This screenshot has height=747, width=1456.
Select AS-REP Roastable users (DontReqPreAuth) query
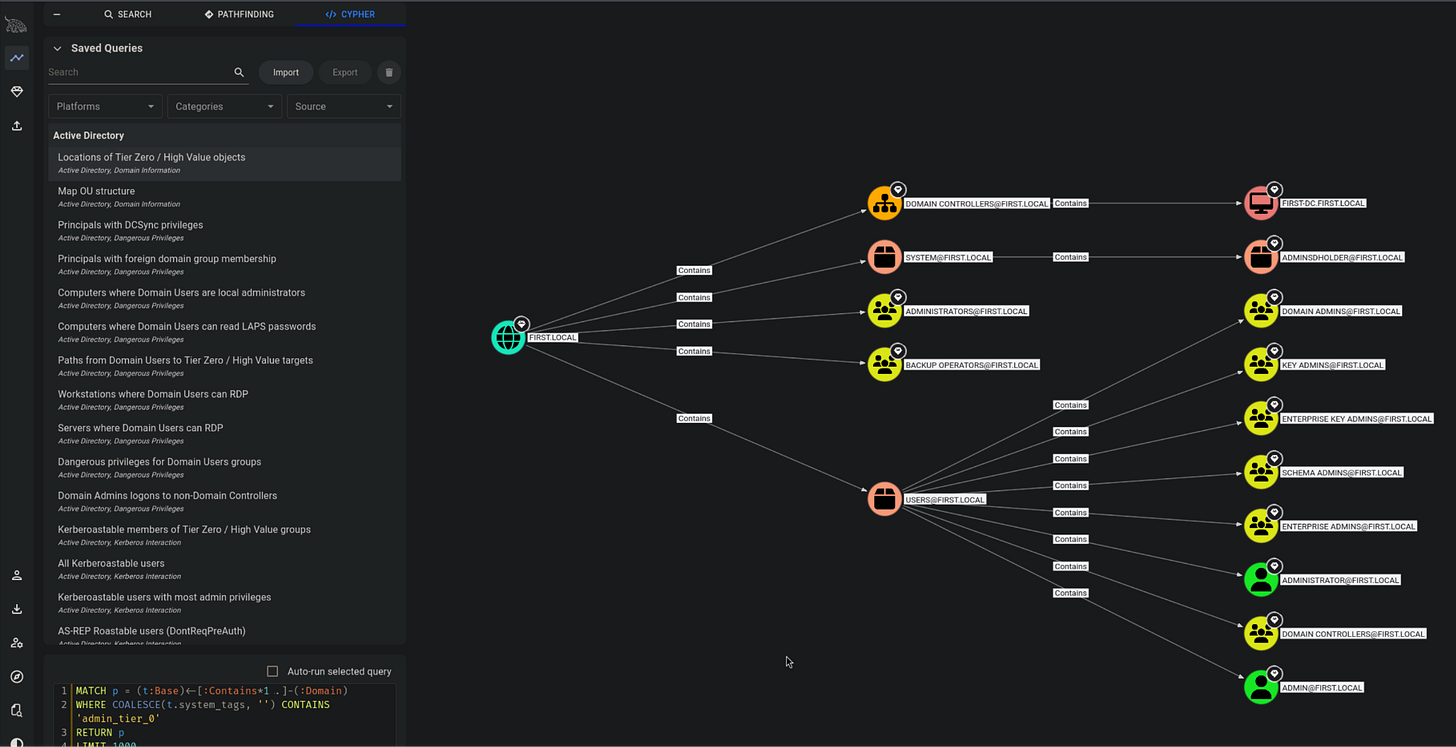(x=224, y=635)
